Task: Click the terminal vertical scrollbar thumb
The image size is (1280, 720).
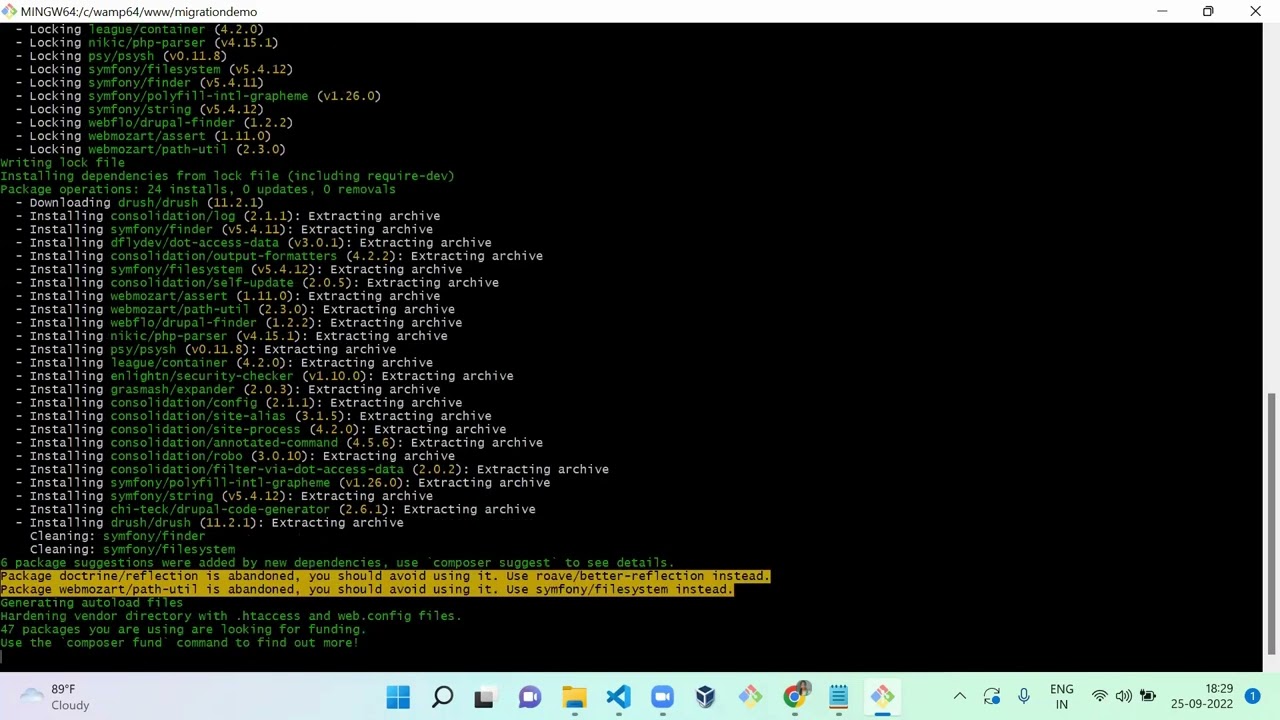Action: tap(1272, 523)
